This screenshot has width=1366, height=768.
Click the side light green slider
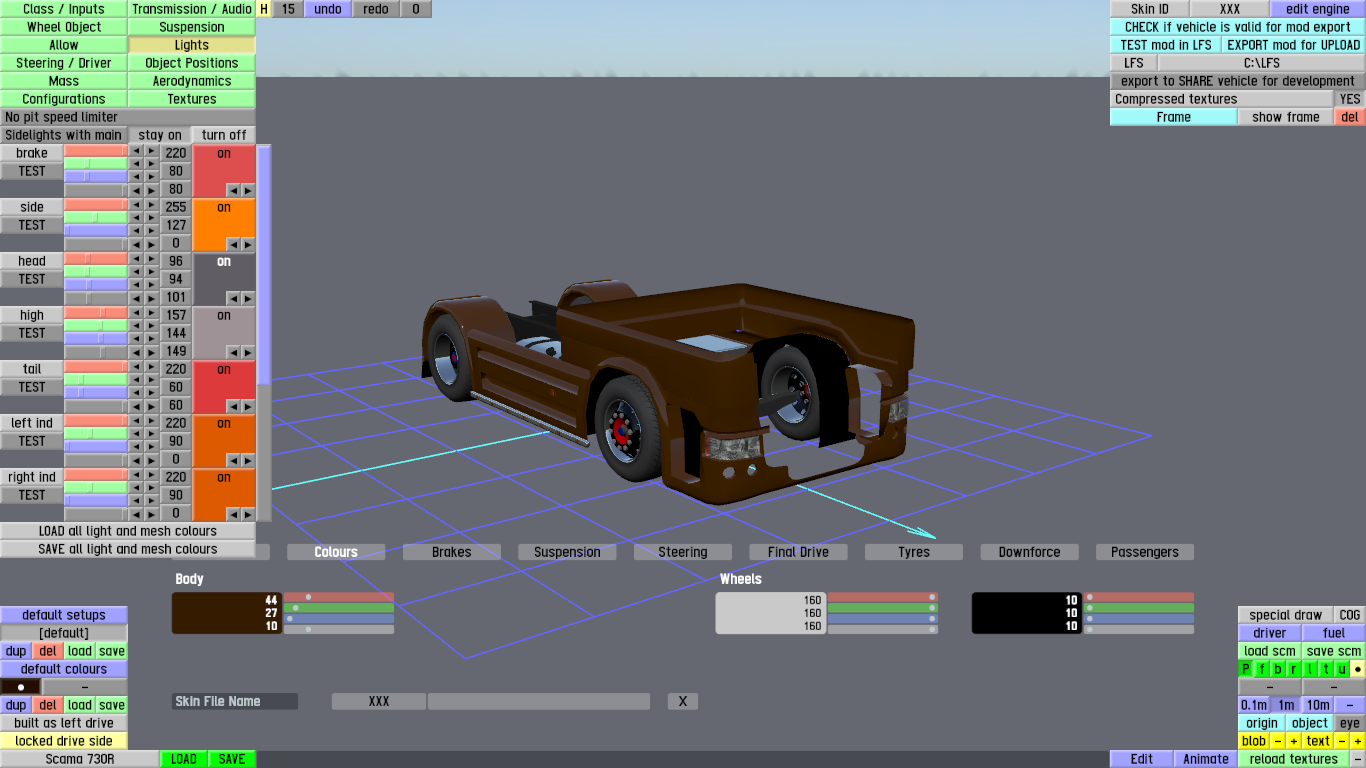(x=96, y=217)
